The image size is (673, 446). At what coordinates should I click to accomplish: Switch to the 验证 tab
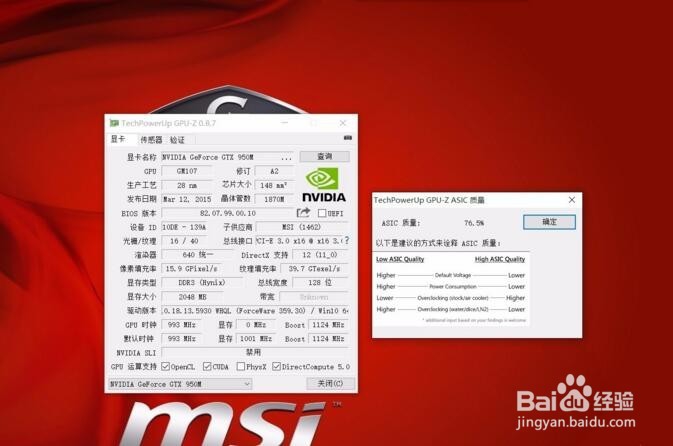[x=177, y=140]
